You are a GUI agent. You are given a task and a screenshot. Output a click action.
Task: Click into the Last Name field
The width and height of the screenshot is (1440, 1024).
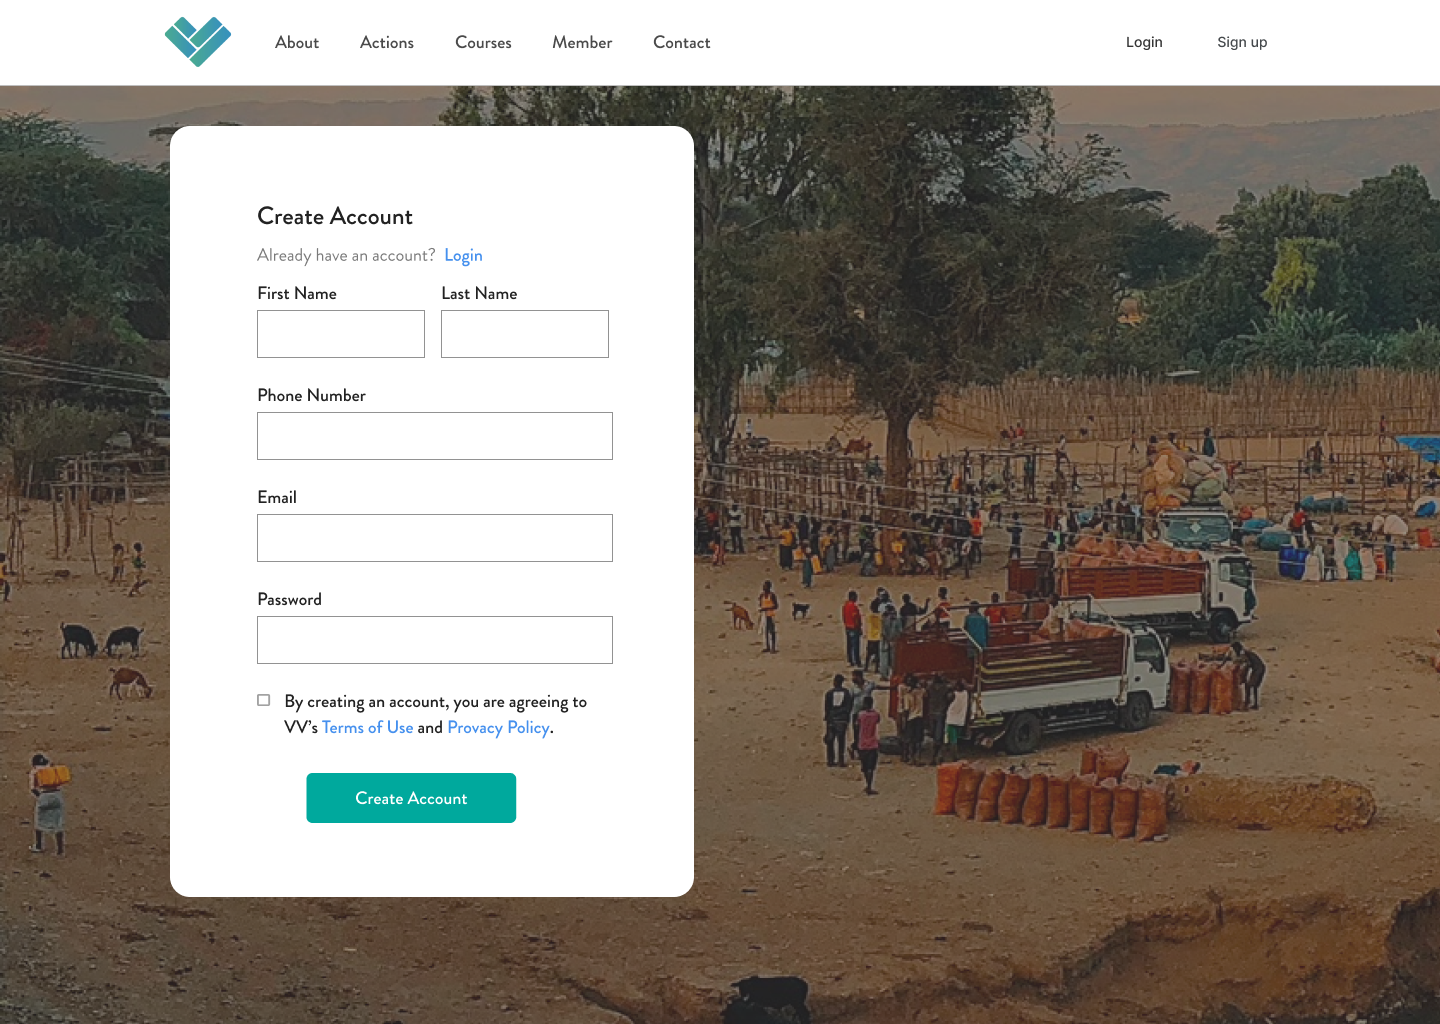click(525, 334)
